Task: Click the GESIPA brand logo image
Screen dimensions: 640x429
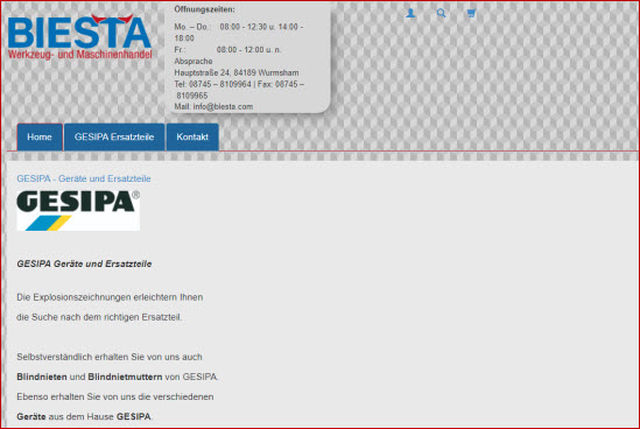Action: coord(78,211)
